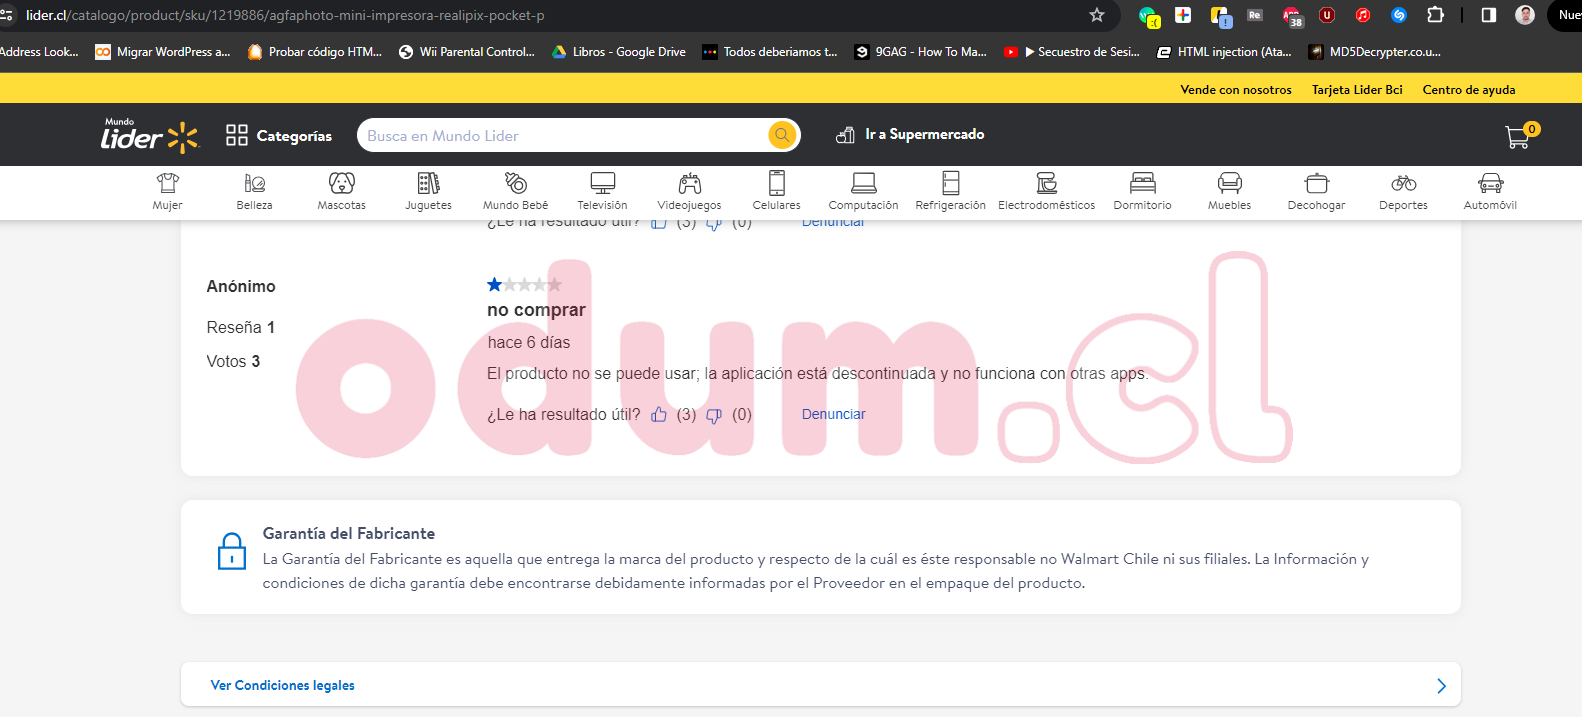
Task: Click Denunciar link on the review
Action: click(833, 414)
